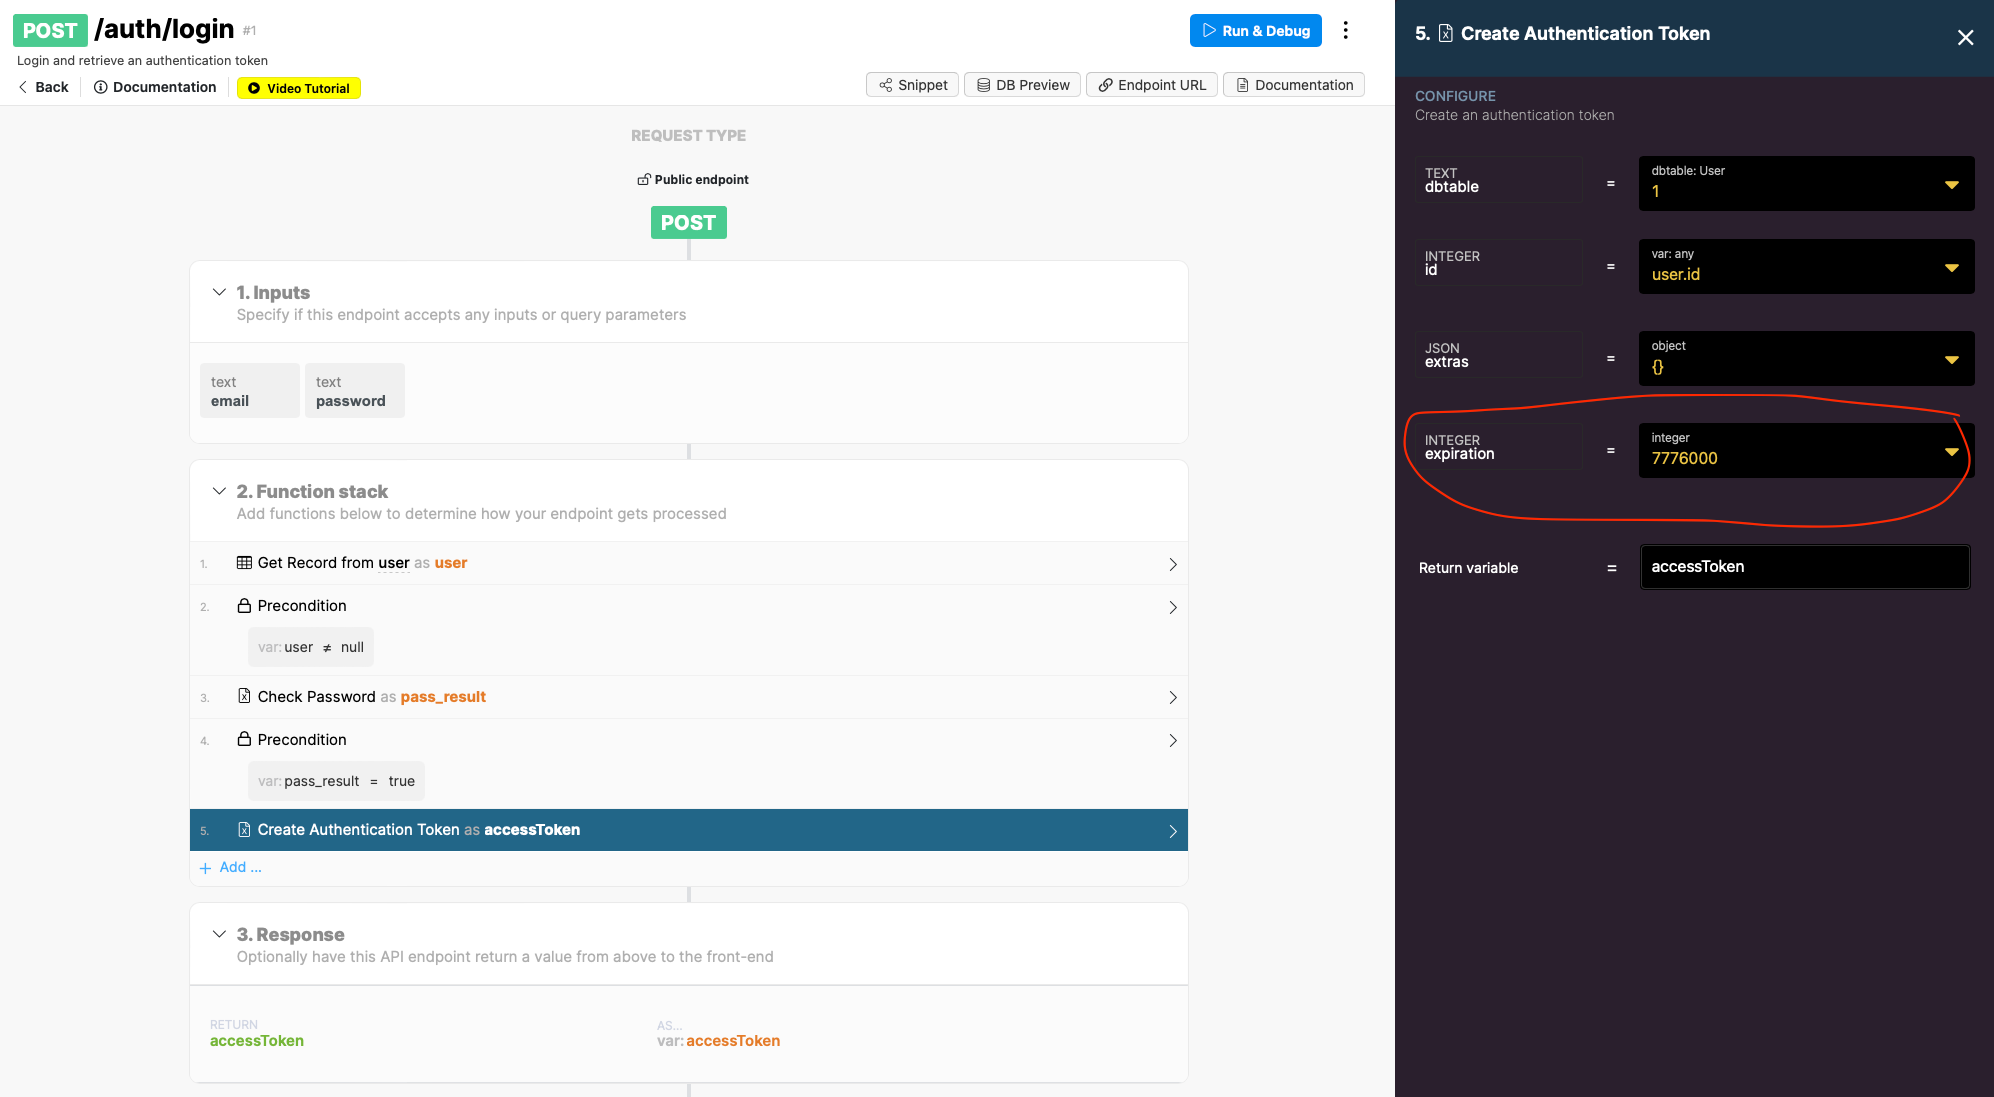The width and height of the screenshot is (1994, 1097).
Task: Open the Documentation toolbar button
Action: click(1294, 85)
